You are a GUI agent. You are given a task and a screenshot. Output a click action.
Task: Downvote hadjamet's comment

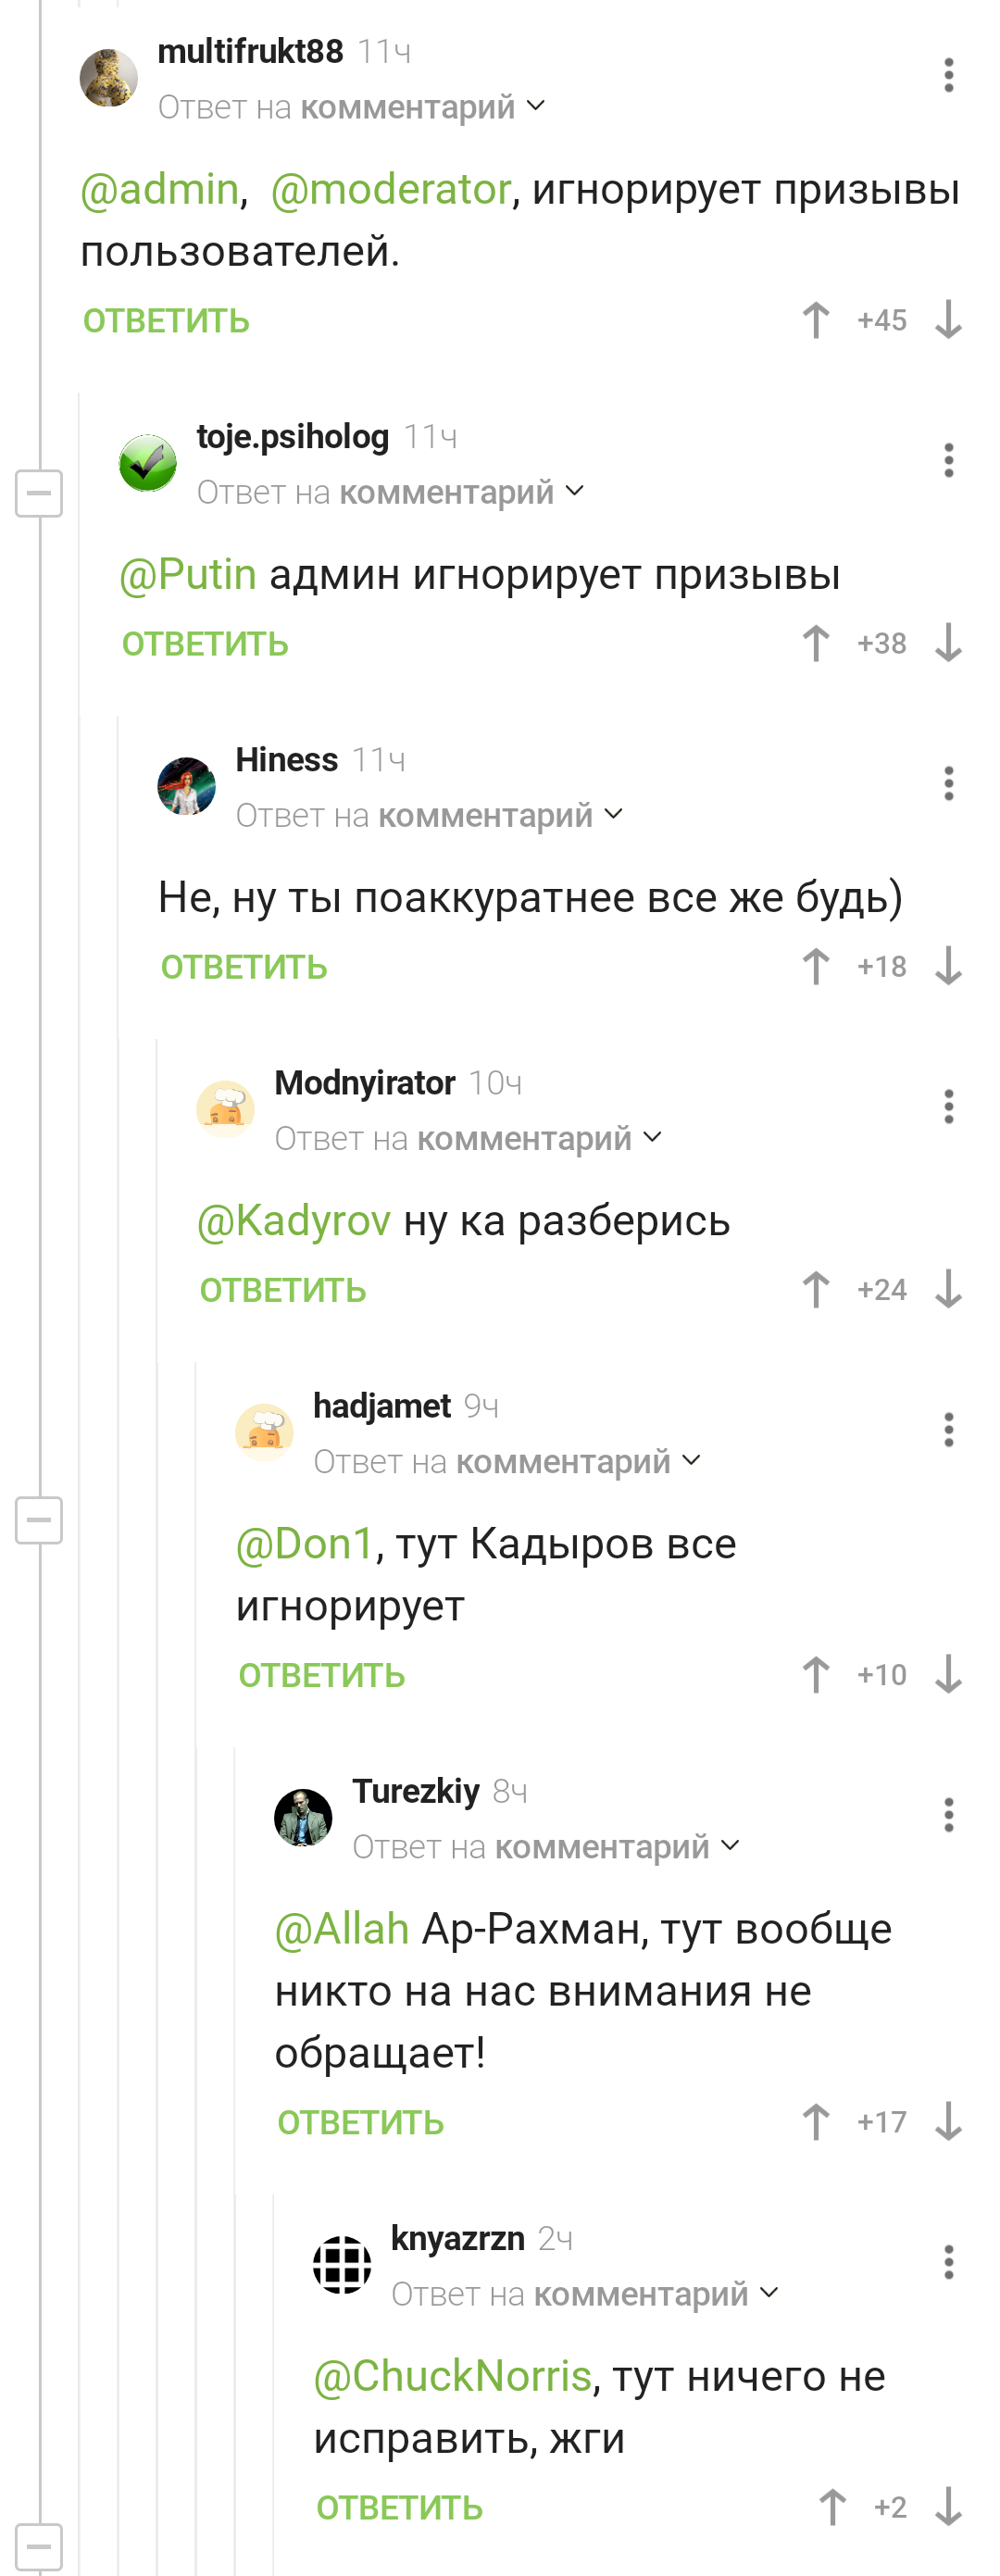click(x=948, y=1674)
